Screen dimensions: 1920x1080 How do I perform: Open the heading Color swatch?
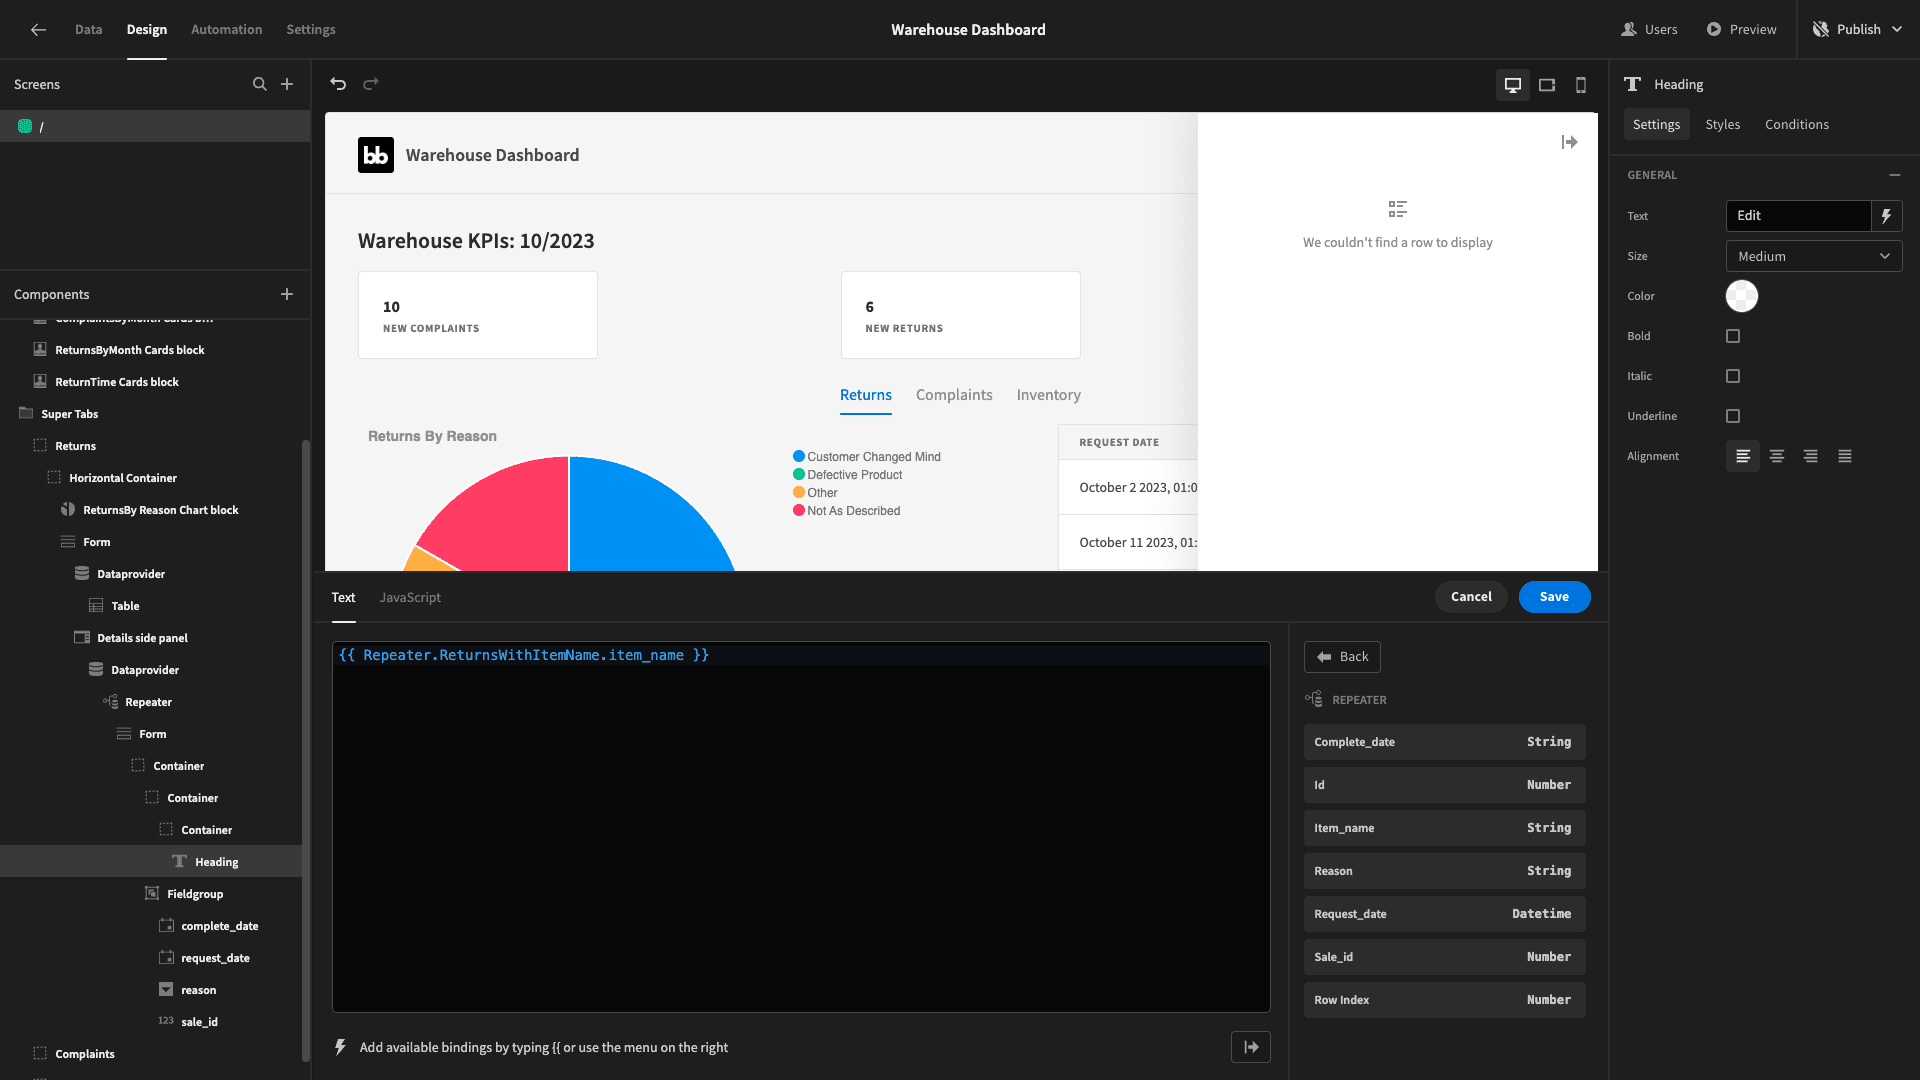(x=1742, y=296)
